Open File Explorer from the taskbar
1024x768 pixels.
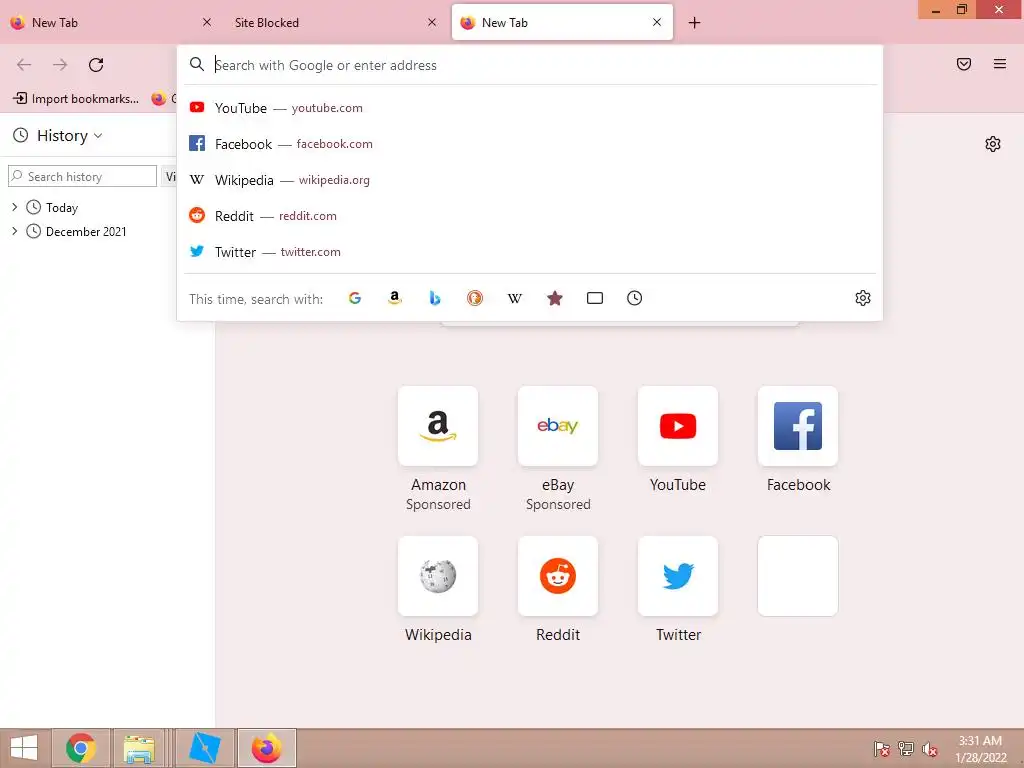click(139, 748)
